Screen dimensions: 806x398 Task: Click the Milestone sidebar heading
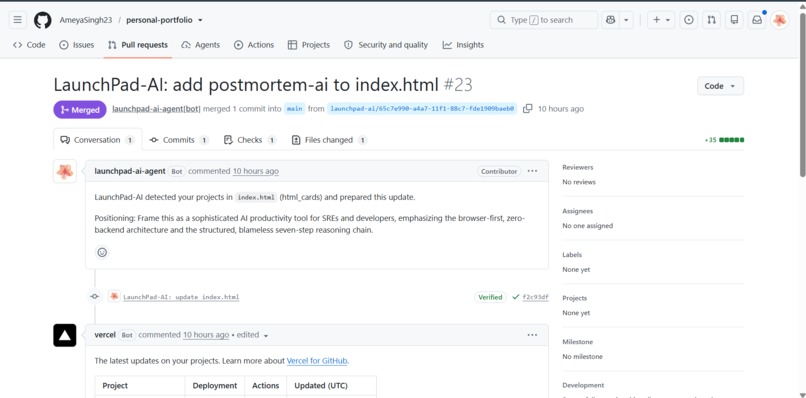[x=577, y=342]
